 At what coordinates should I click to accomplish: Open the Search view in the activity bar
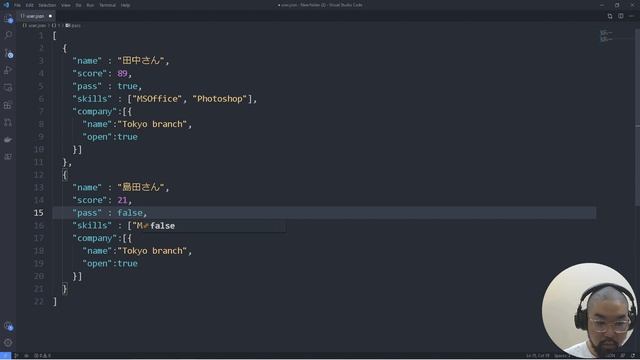tap(8, 36)
